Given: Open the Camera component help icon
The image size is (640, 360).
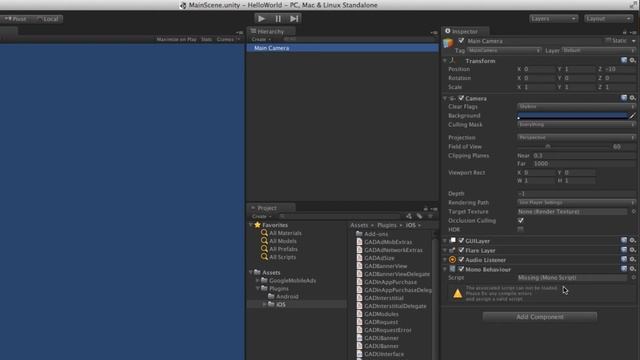Looking at the screenshot, I should click(624, 98).
